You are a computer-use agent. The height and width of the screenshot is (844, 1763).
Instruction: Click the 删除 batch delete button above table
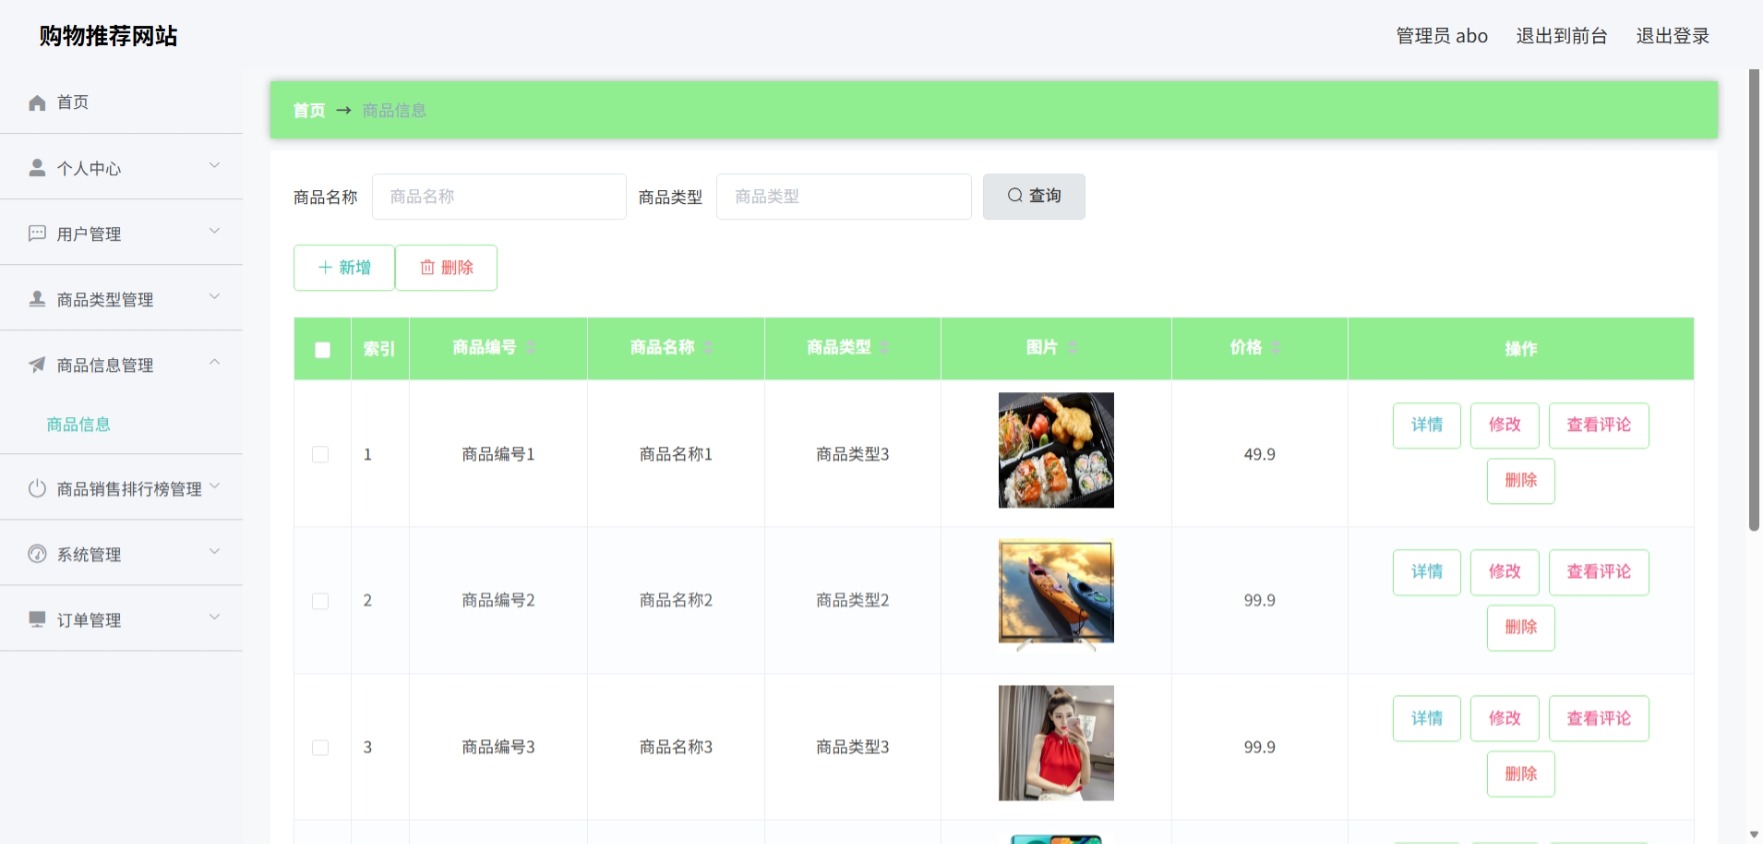[446, 267]
